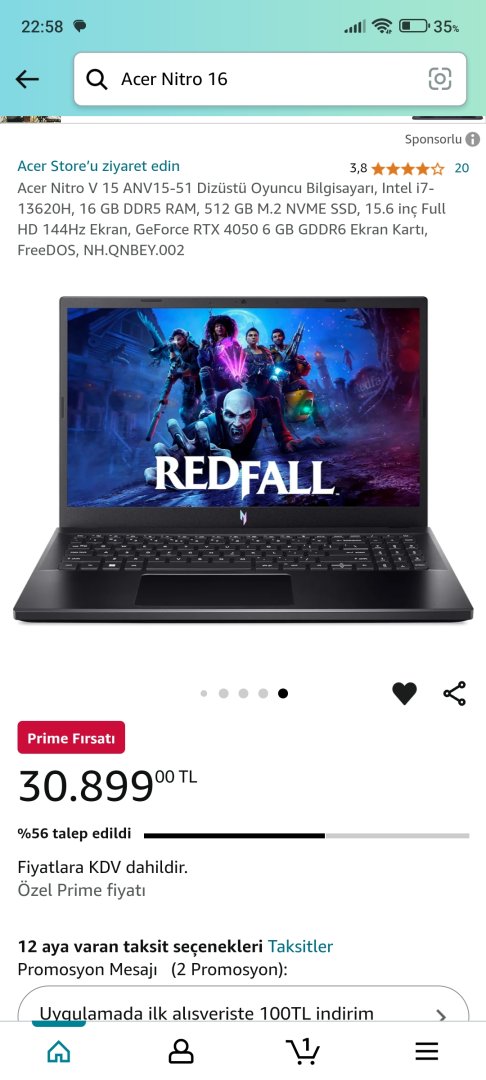Select the first image carousel dot
The width and height of the screenshot is (486, 1080).
(x=204, y=694)
